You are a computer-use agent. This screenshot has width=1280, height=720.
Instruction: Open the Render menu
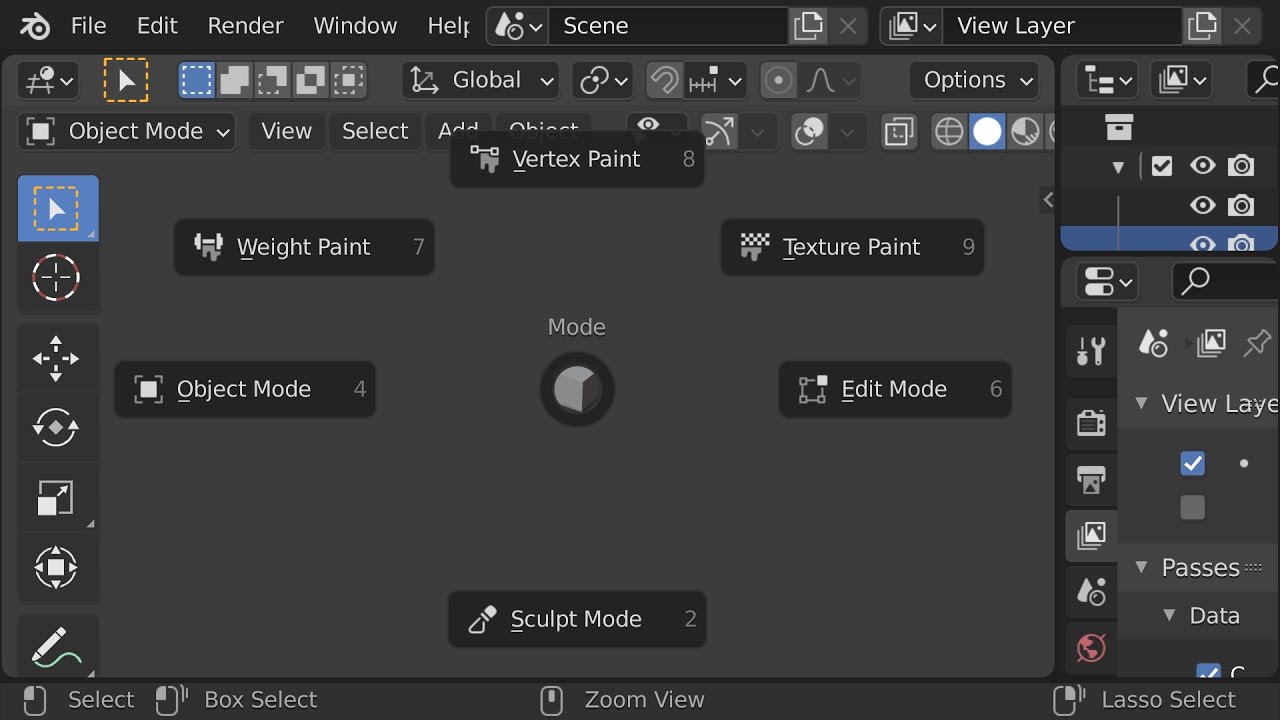coord(245,26)
